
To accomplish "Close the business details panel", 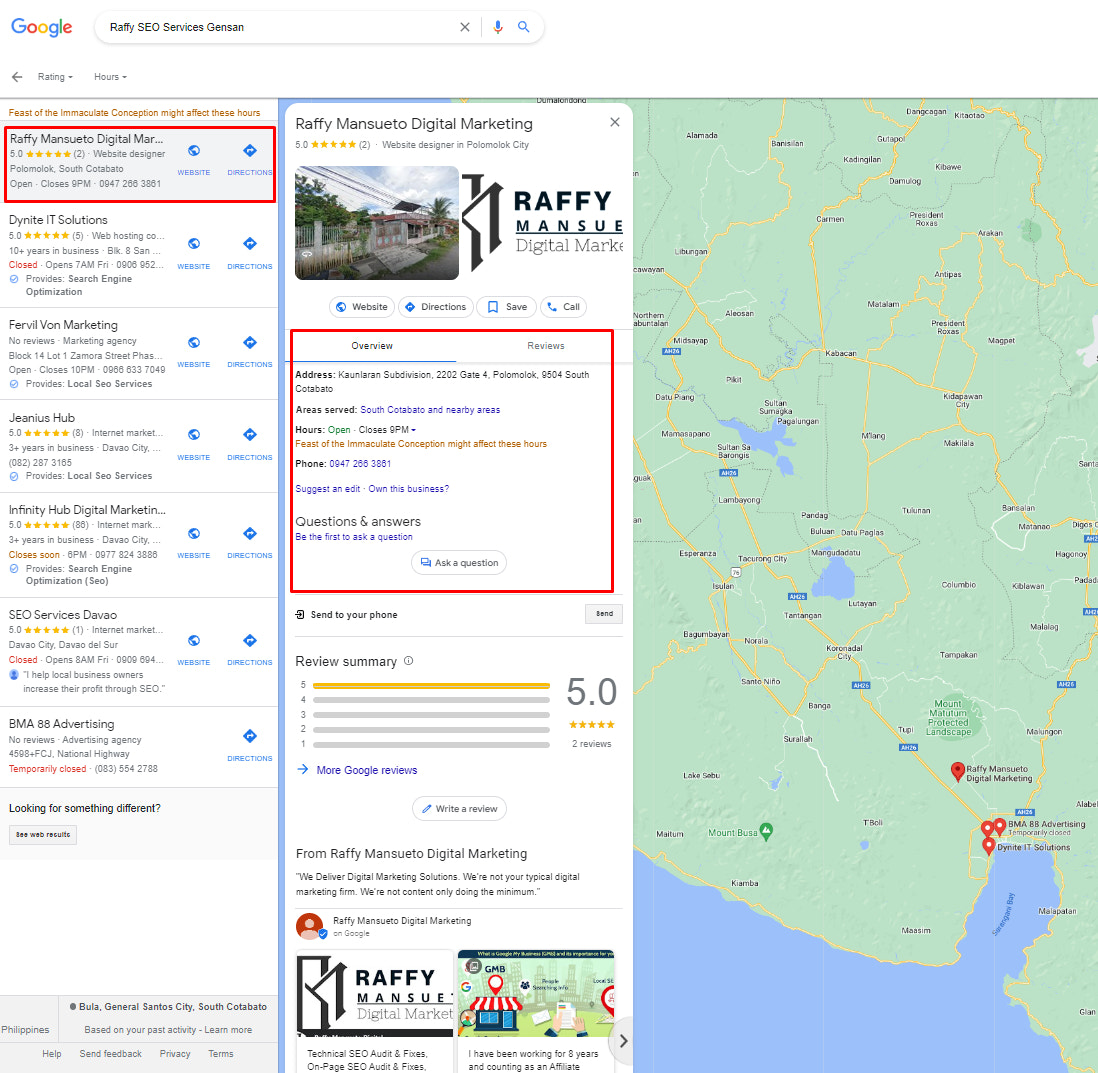I will (615, 123).
